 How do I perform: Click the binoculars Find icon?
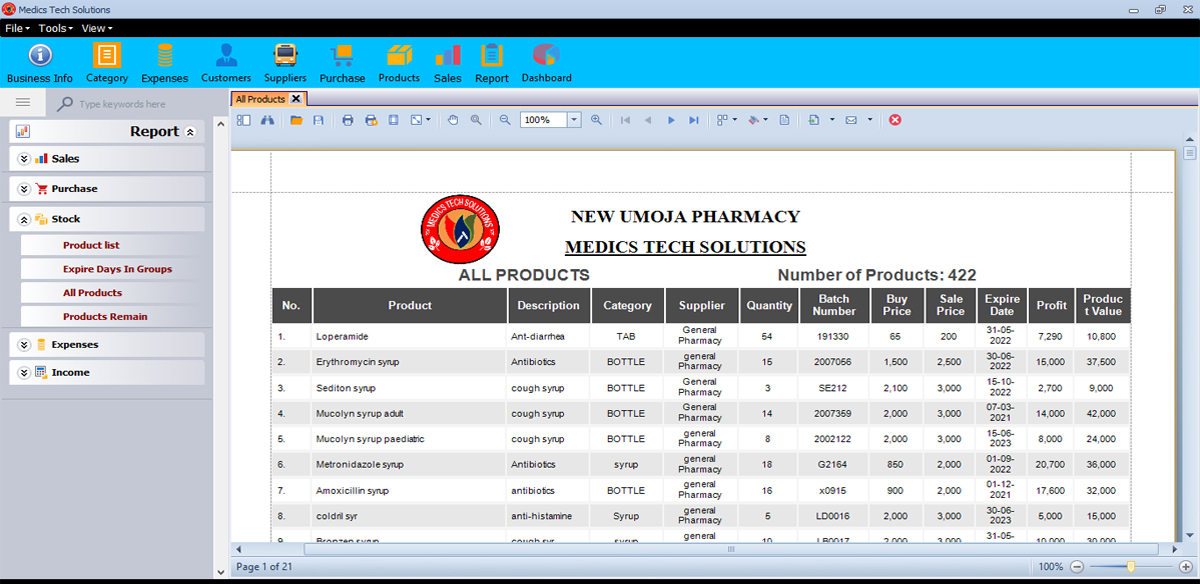[267, 120]
